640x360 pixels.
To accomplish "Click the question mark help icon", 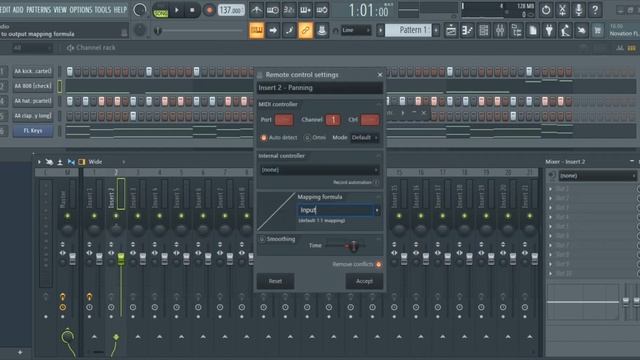I will [595, 10].
